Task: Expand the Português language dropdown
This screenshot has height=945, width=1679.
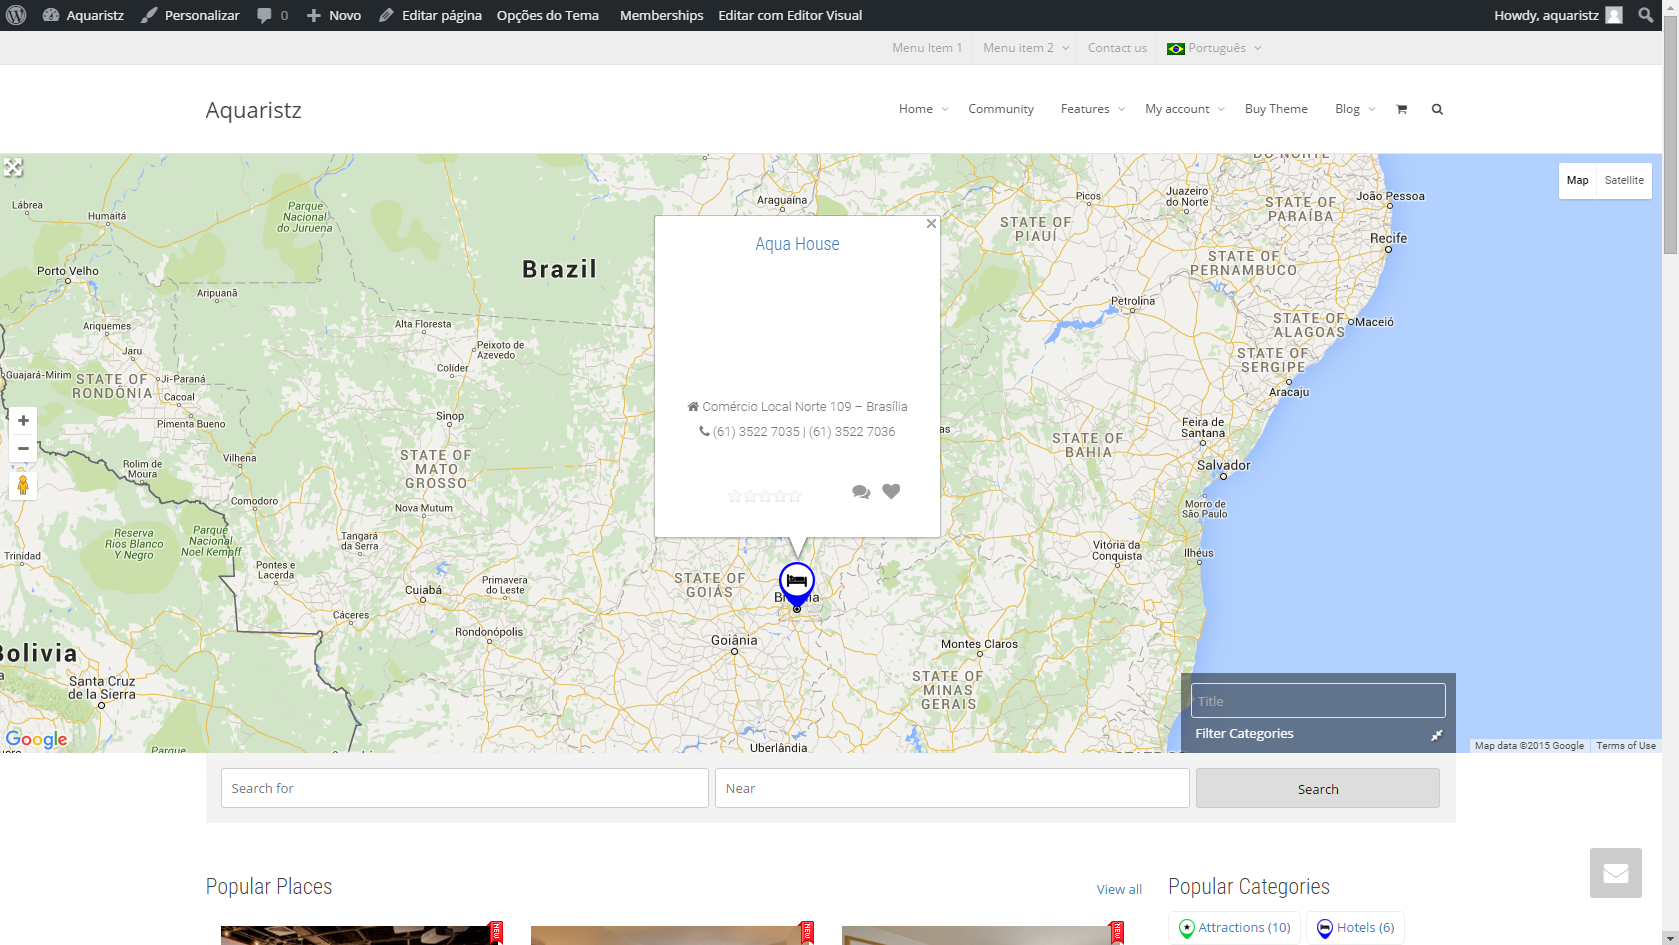Action: tap(1215, 48)
